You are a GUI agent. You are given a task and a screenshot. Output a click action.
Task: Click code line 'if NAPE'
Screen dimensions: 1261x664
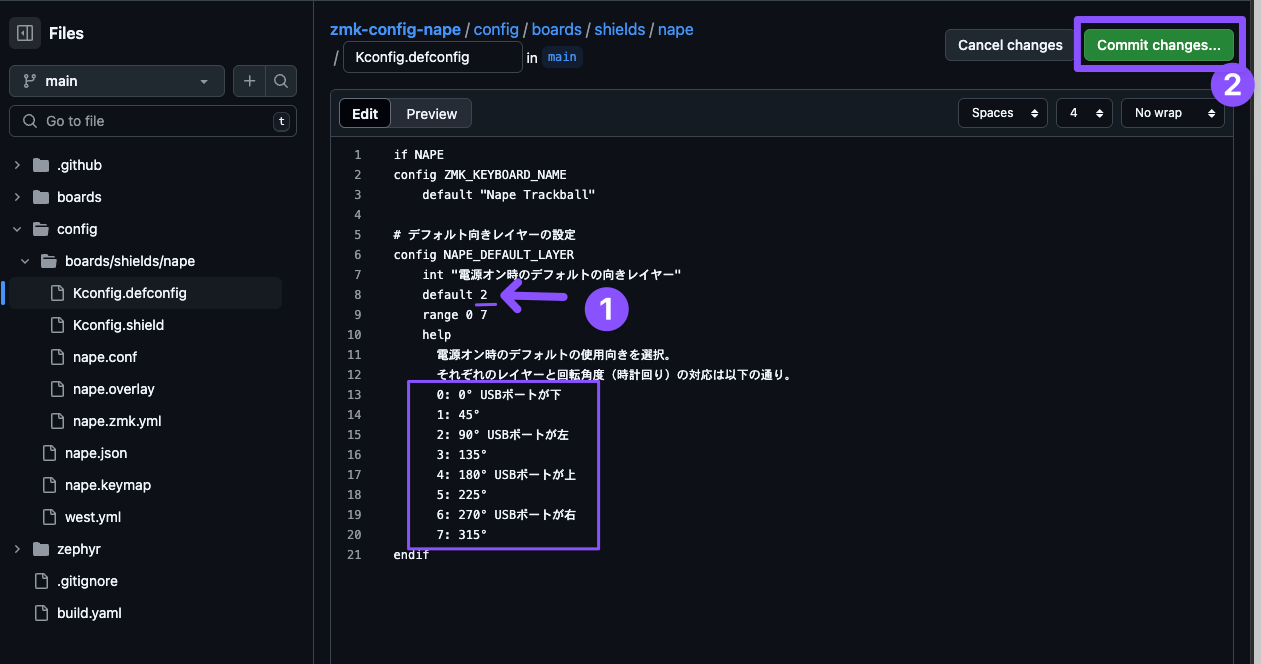point(419,154)
